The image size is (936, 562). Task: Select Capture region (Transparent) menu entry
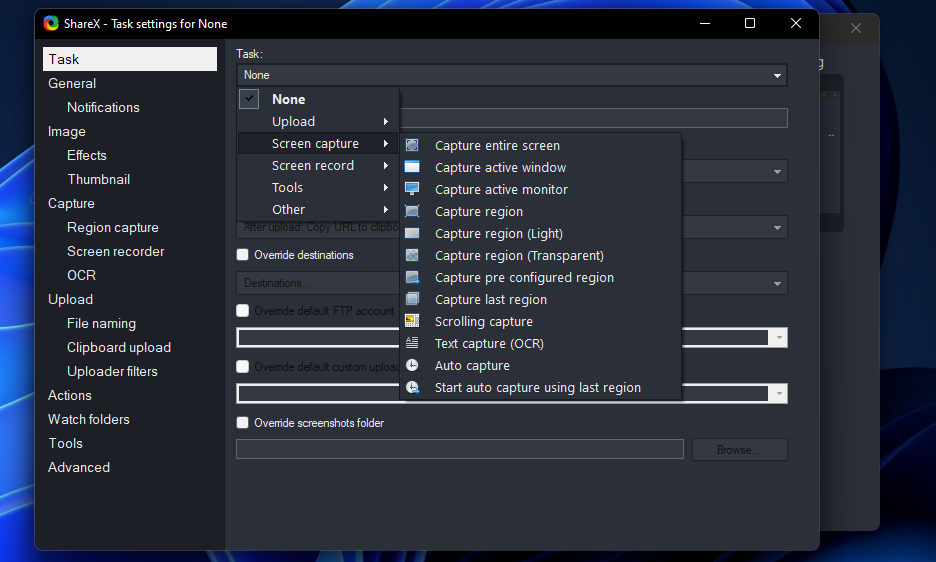(519, 255)
